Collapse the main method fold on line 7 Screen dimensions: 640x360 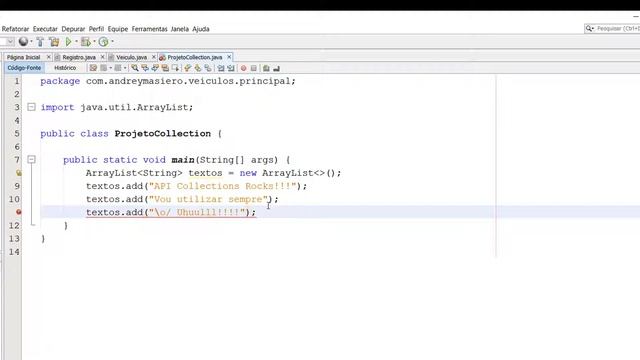click(31, 160)
